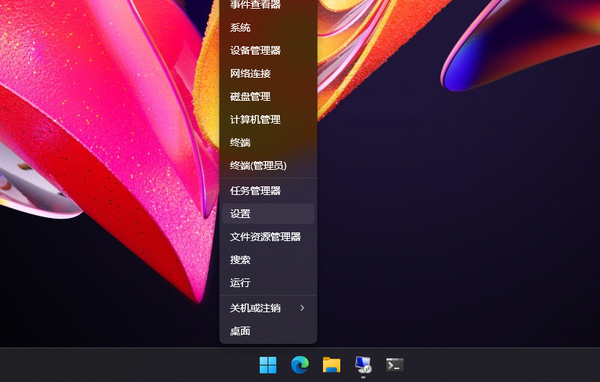Launch Microsoft Edge from taskbar
The height and width of the screenshot is (382, 600).
click(300, 365)
